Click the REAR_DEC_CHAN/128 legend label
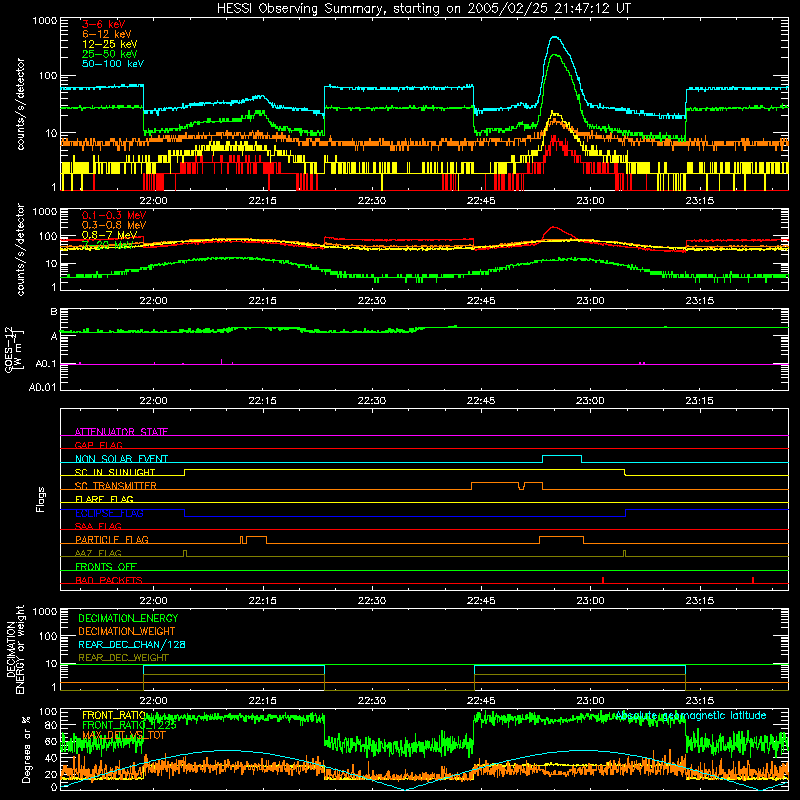800x800 pixels. coord(132,644)
